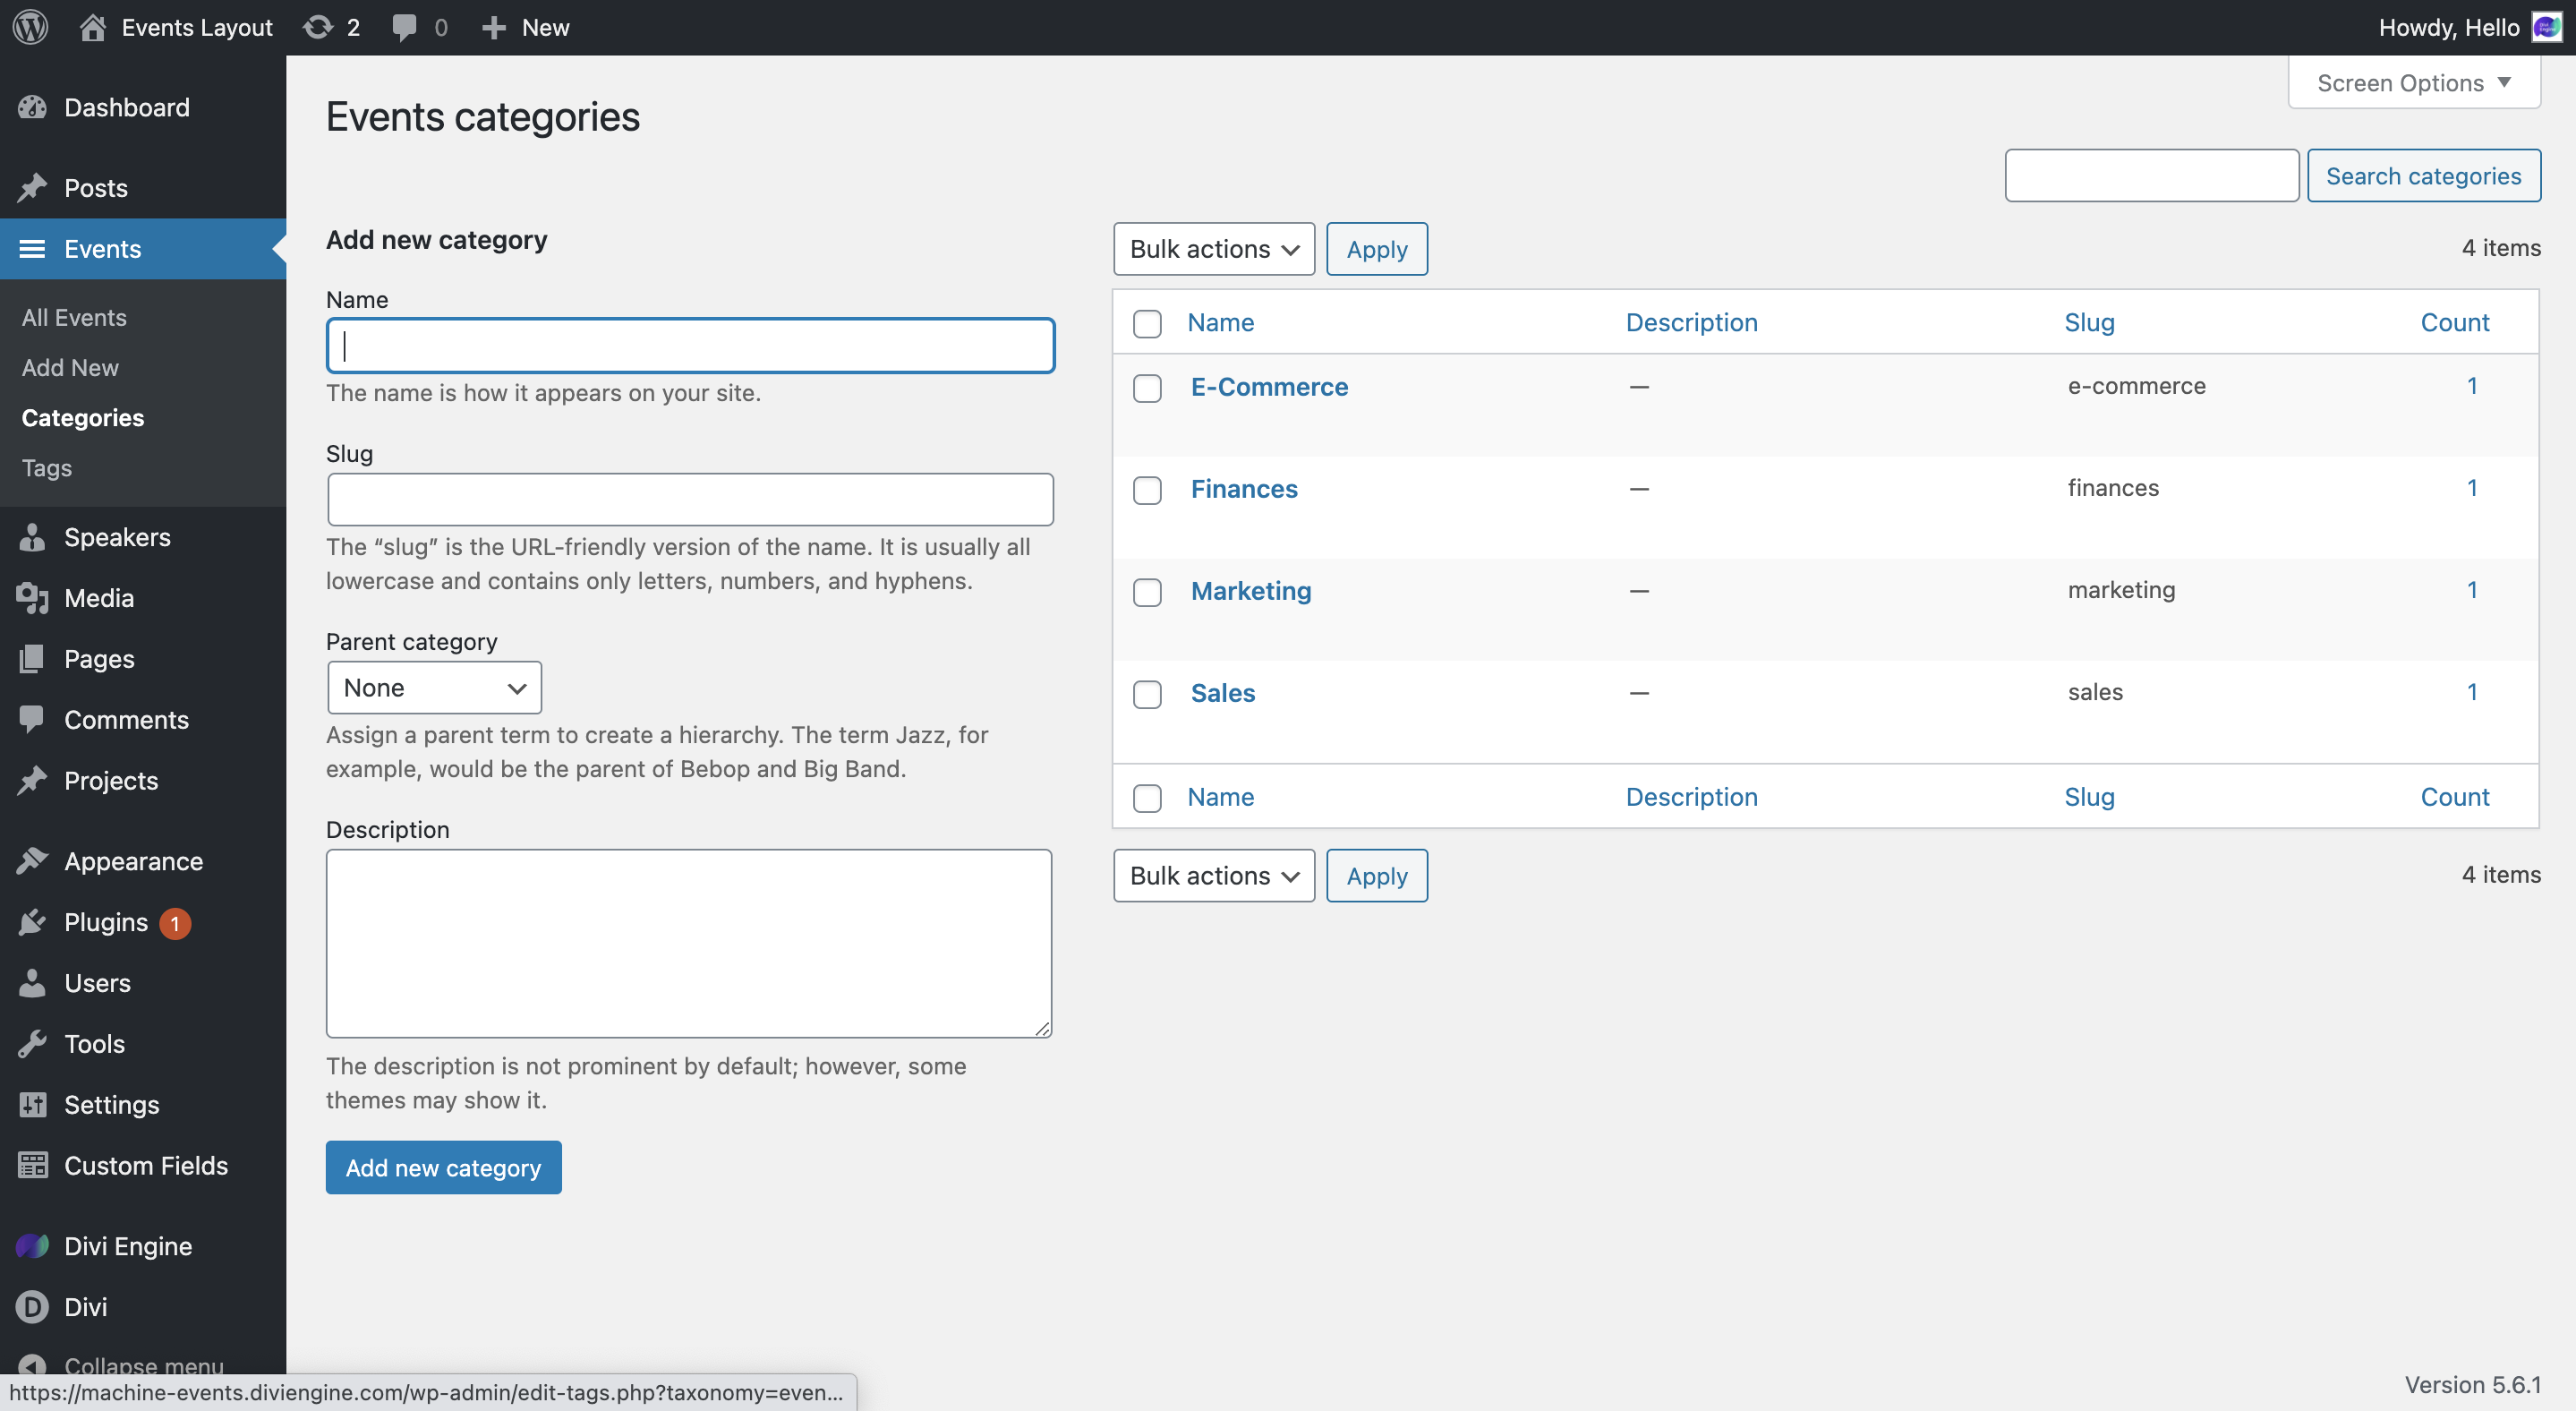The image size is (2576, 1411).
Task: Open the Speakers sidebar icon
Action: 32,537
